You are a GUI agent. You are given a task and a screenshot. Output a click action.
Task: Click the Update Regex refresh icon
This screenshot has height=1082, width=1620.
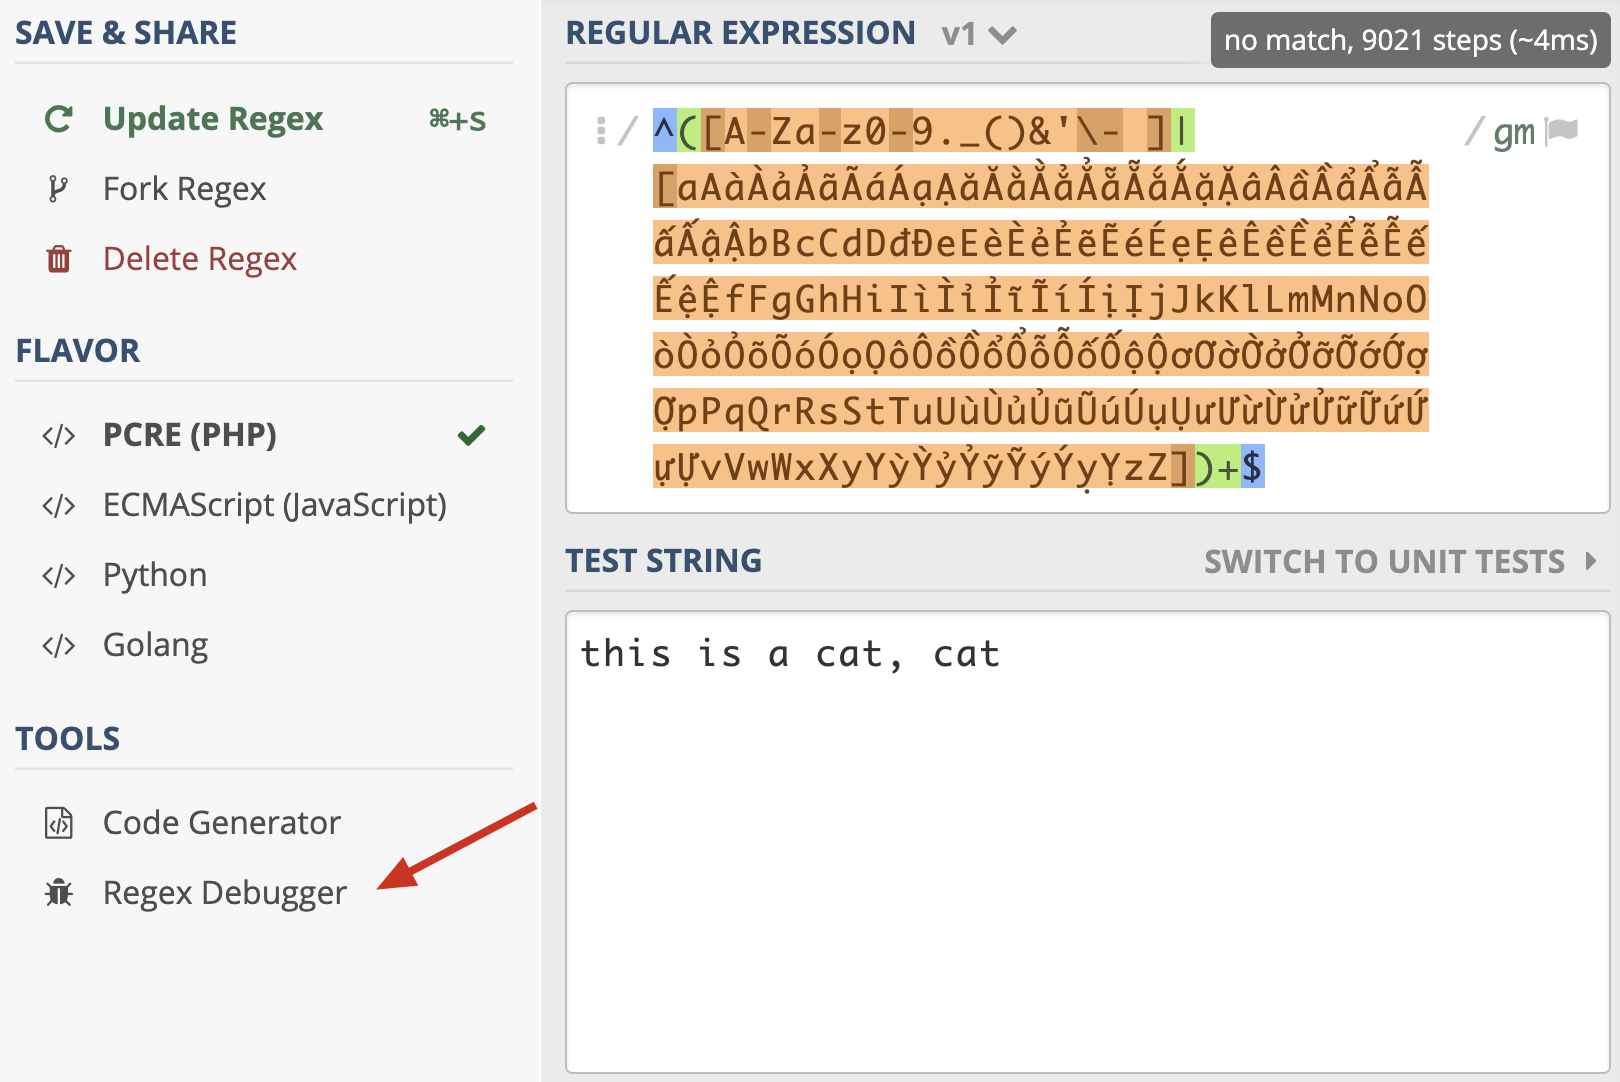(59, 119)
